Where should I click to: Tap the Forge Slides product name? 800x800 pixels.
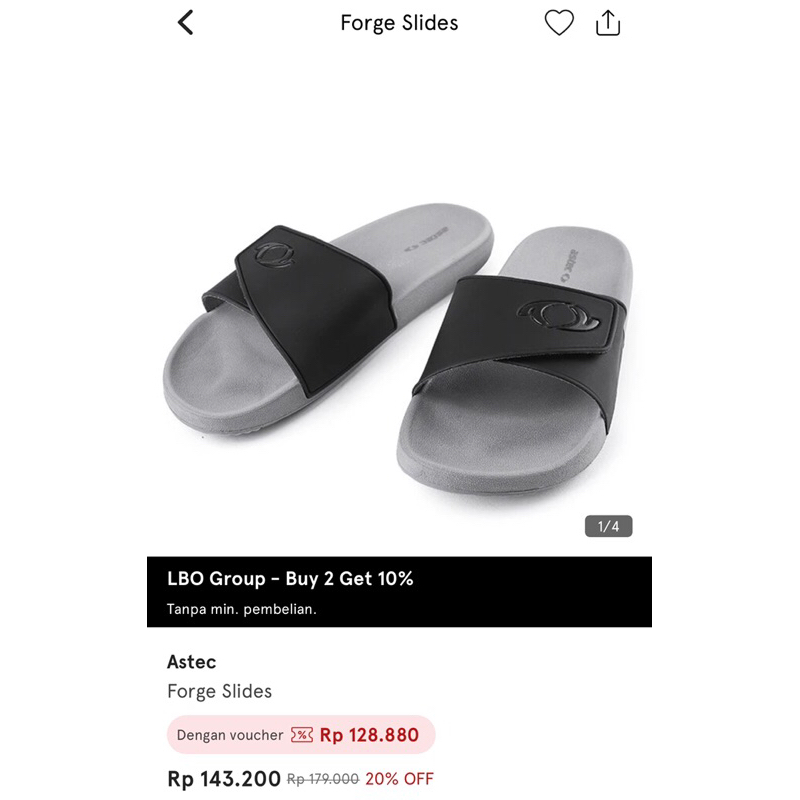219,691
